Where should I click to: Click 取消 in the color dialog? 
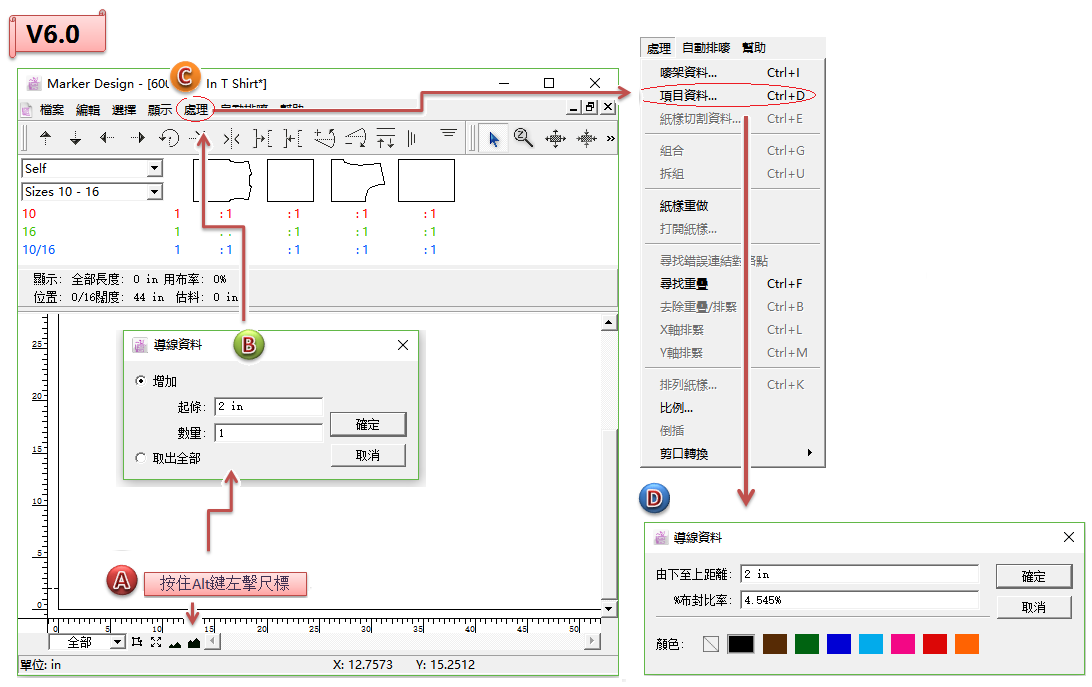1033,607
